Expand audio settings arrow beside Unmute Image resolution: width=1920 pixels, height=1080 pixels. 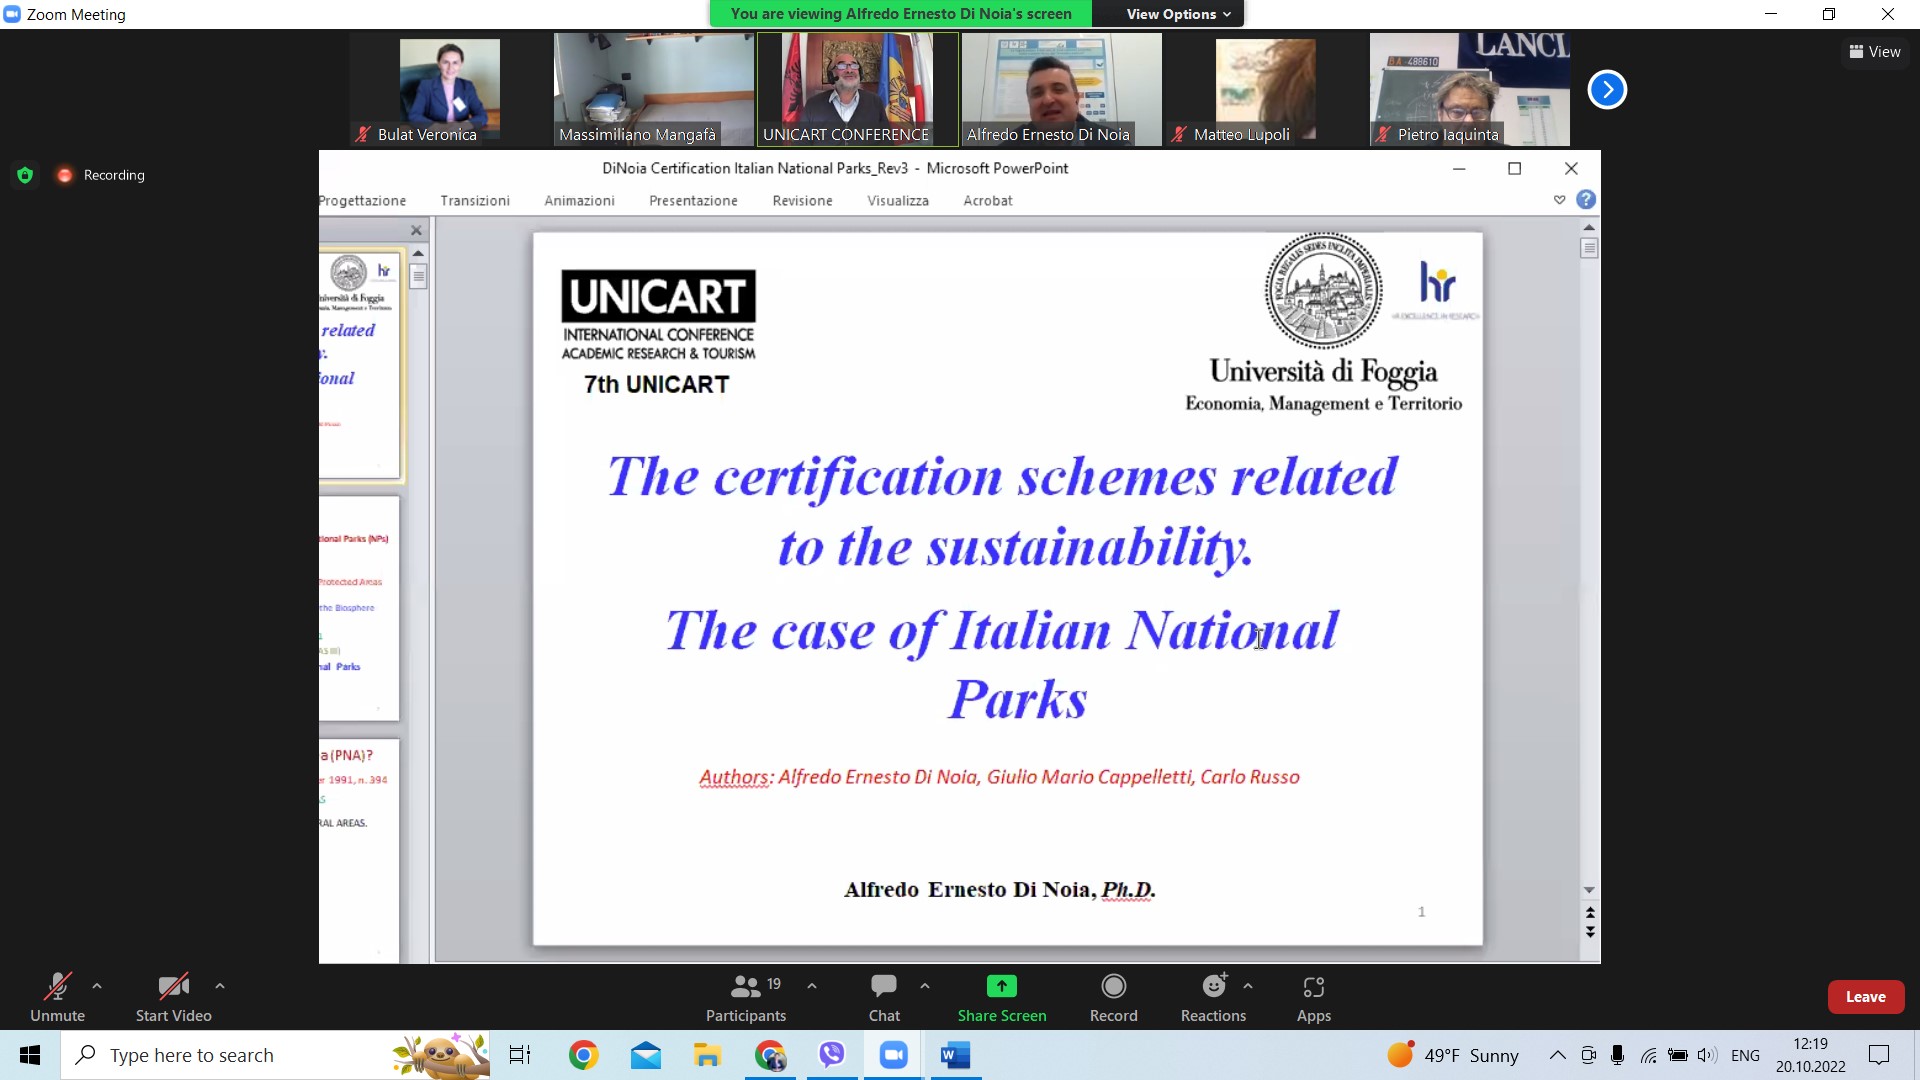pos(97,986)
